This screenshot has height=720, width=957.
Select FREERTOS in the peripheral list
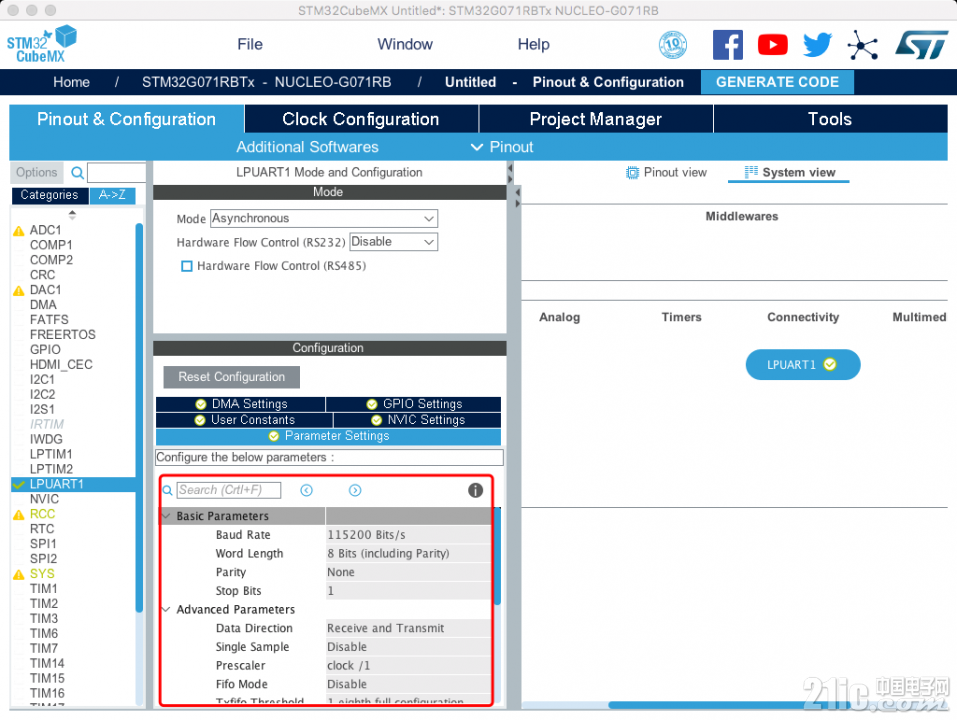click(x=63, y=335)
